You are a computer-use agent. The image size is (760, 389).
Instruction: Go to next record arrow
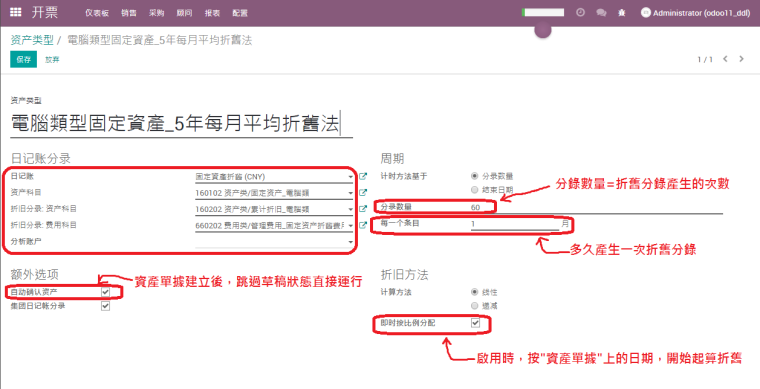(x=742, y=59)
